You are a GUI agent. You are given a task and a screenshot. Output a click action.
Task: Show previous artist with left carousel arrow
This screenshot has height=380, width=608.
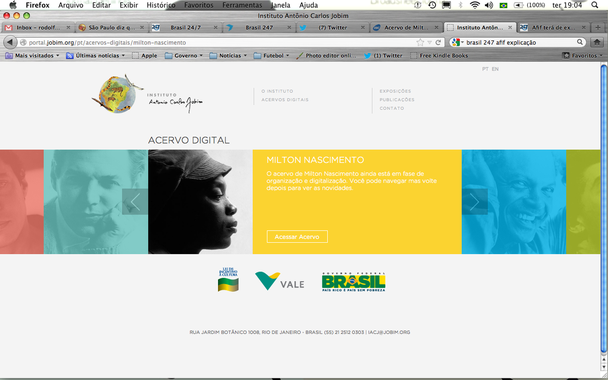pyautogui.click(x=135, y=202)
